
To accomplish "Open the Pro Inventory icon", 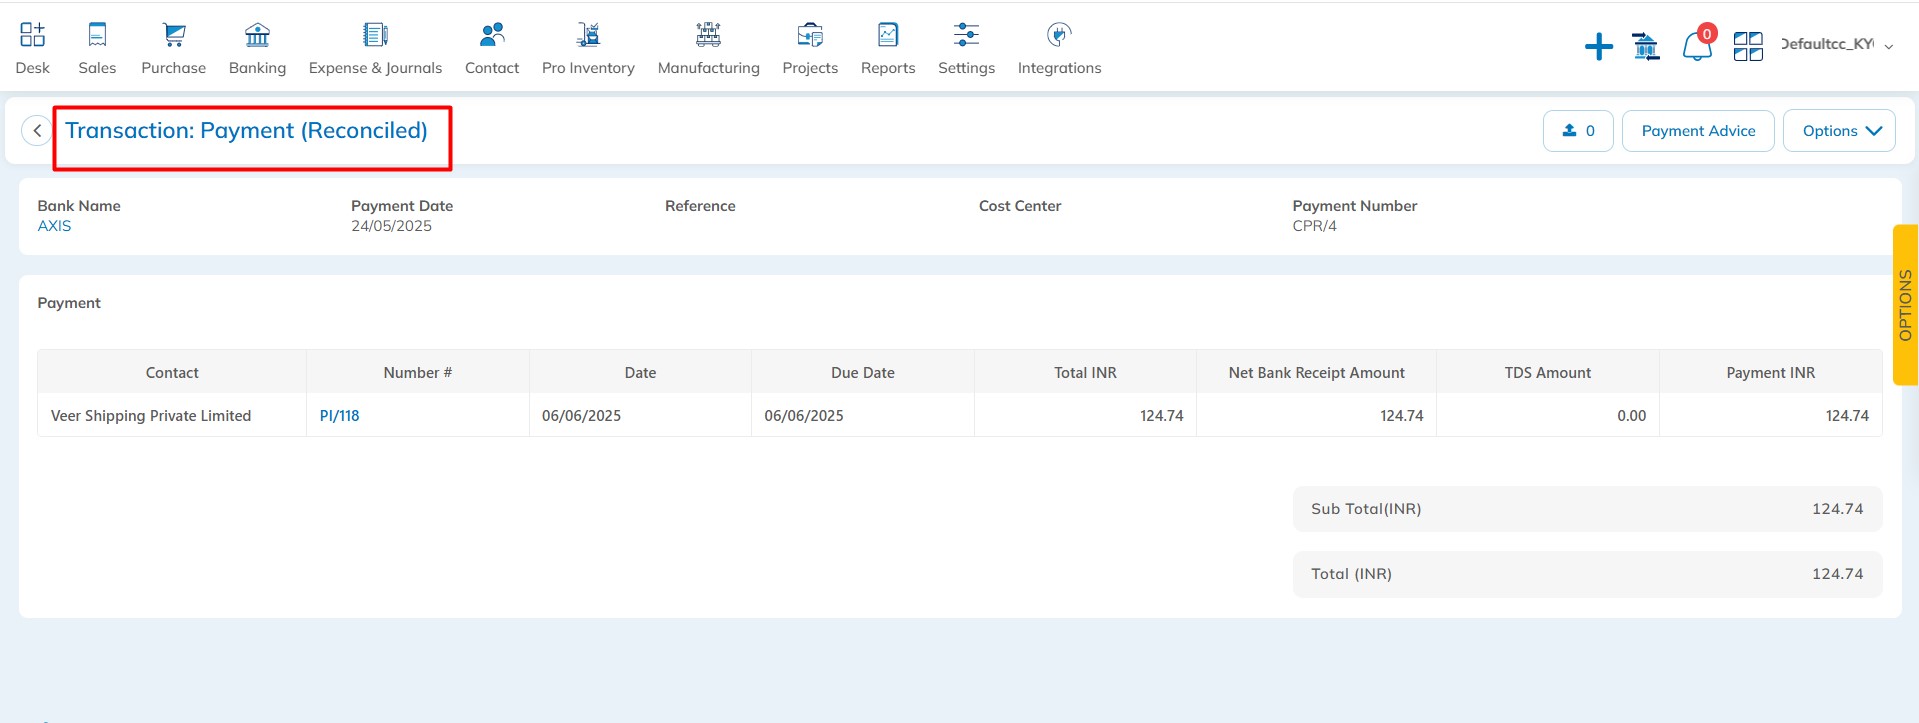I will (588, 35).
